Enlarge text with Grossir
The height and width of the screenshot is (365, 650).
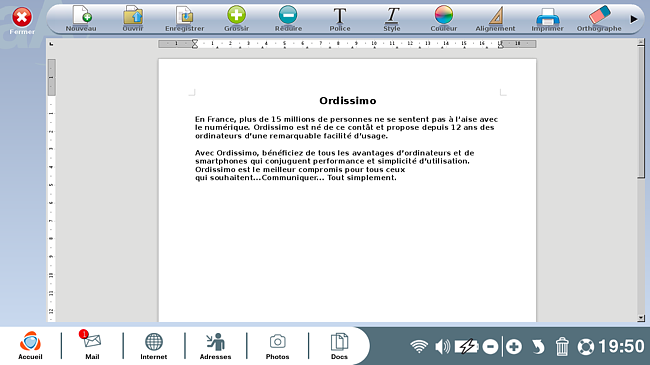click(236, 19)
